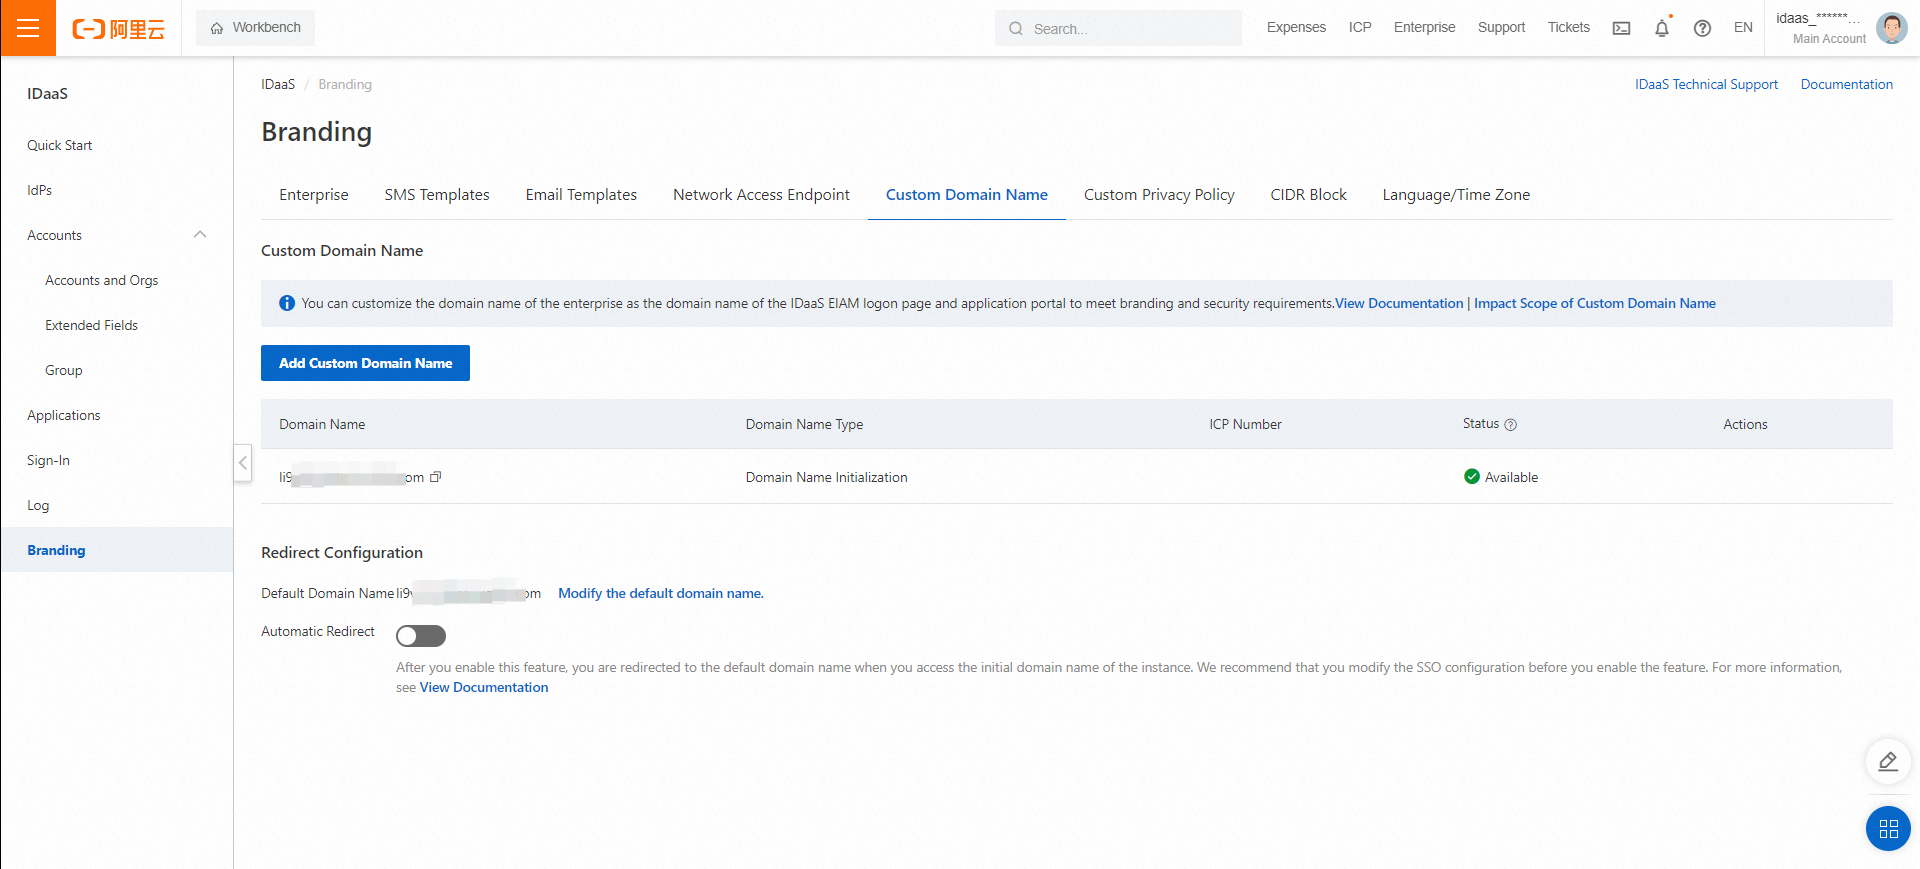Click Modify the default domain name link

(660, 593)
